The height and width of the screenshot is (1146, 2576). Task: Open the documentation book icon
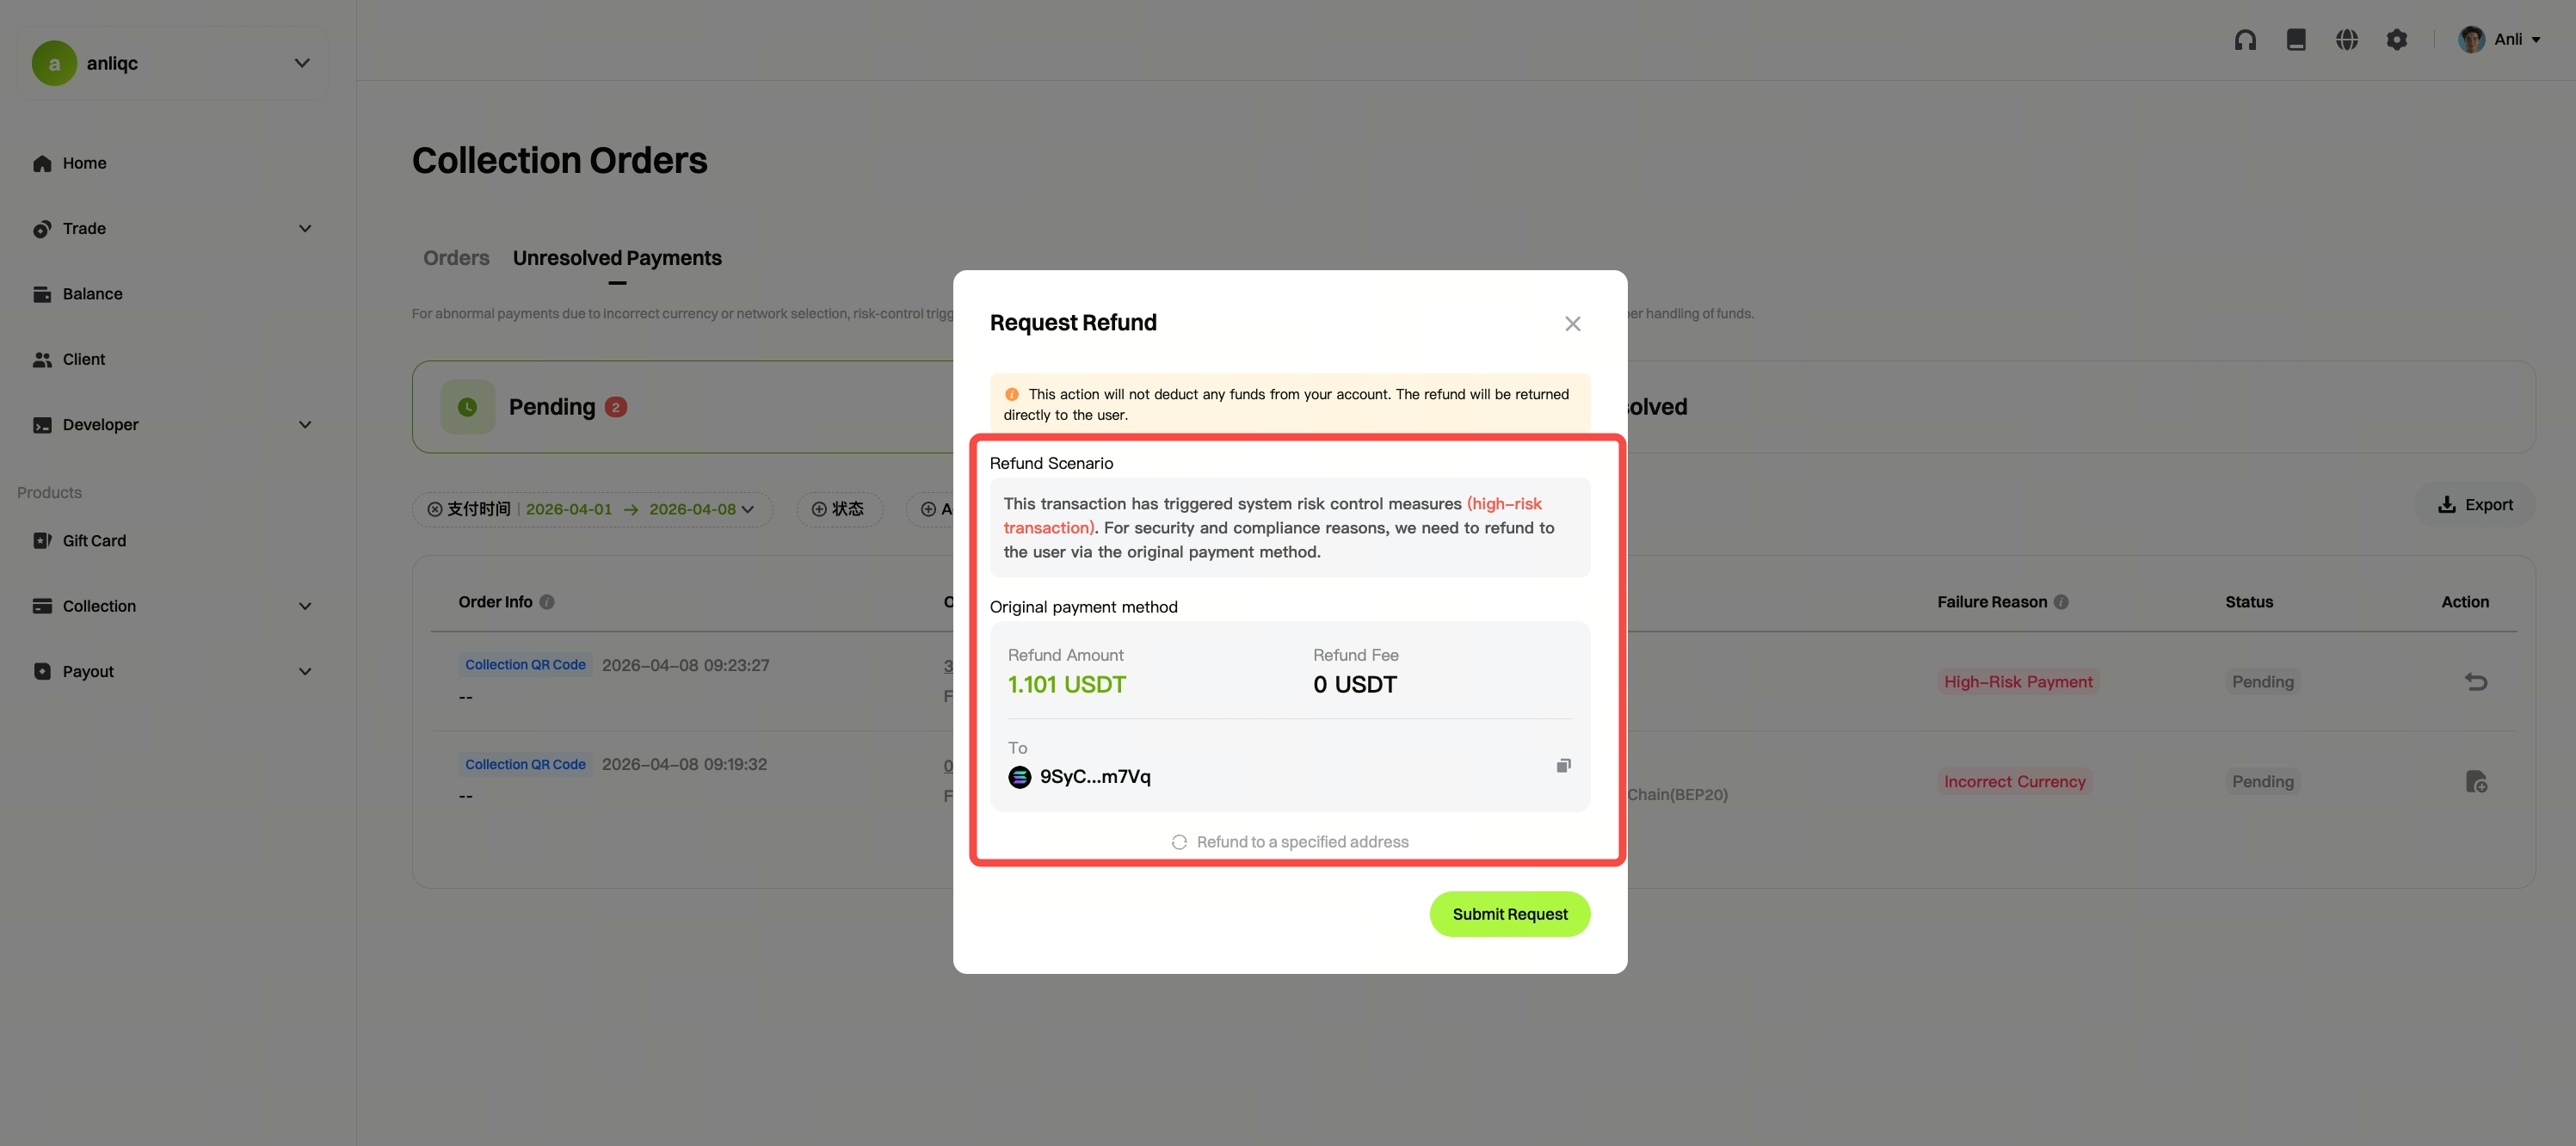click(x=2296, y=40)
